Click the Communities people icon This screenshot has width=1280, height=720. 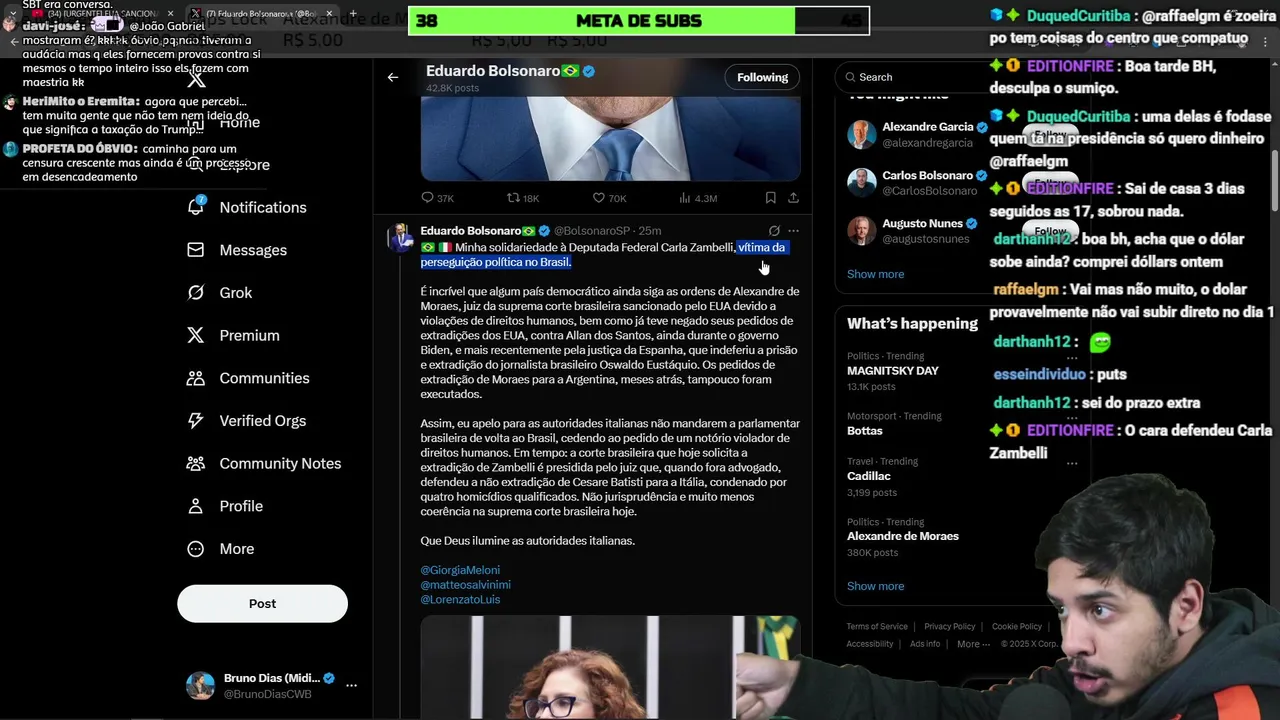pyautogui.click(x=196, y=378)
